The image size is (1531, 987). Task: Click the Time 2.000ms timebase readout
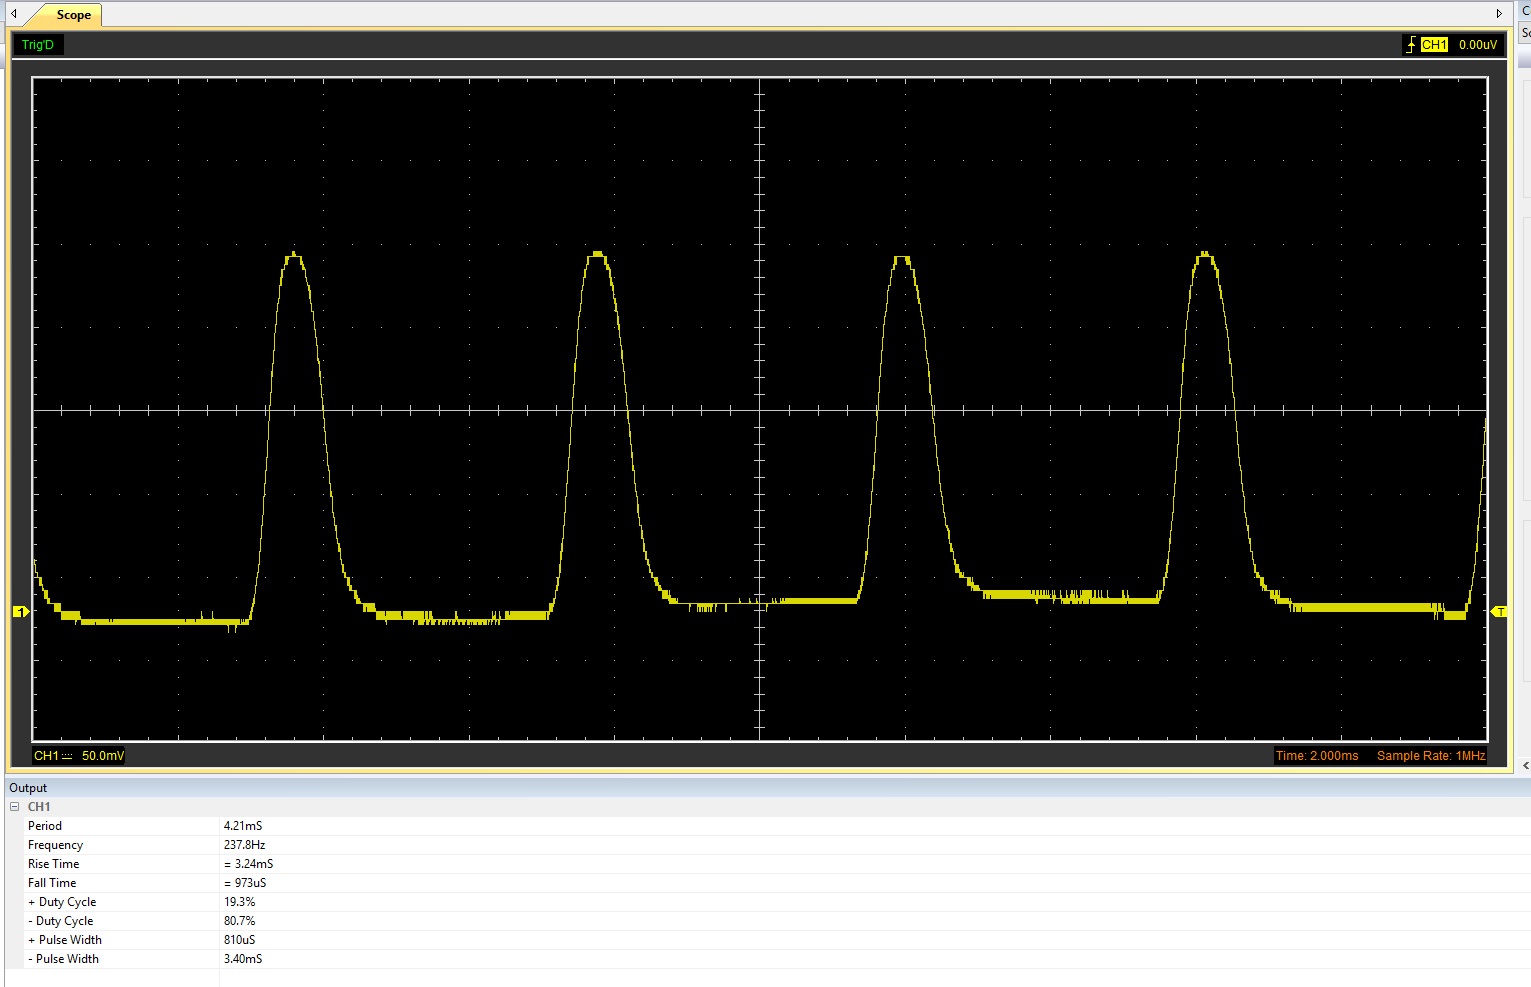click(1316, 756)
